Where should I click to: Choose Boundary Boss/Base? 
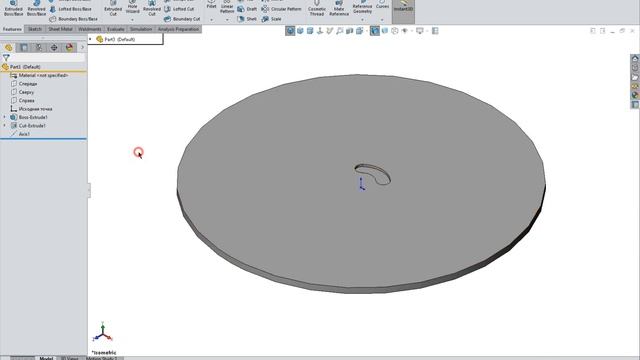[x=73, y=19]
